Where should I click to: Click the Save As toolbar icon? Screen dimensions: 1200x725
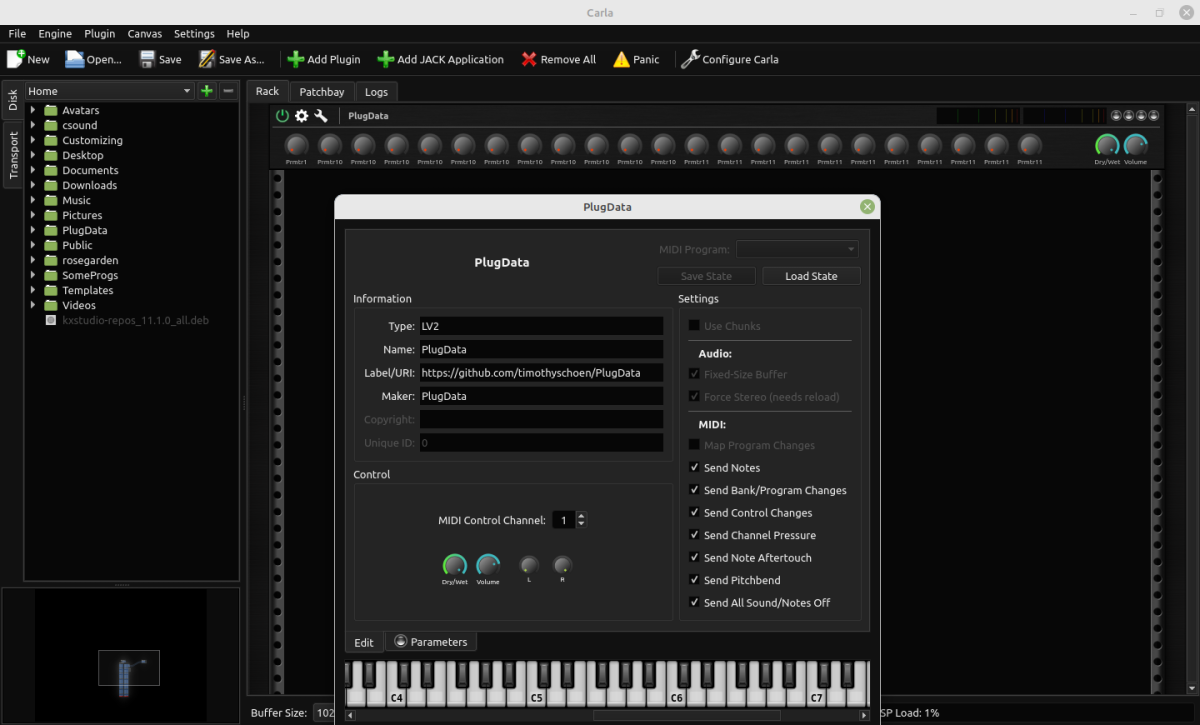207,59
